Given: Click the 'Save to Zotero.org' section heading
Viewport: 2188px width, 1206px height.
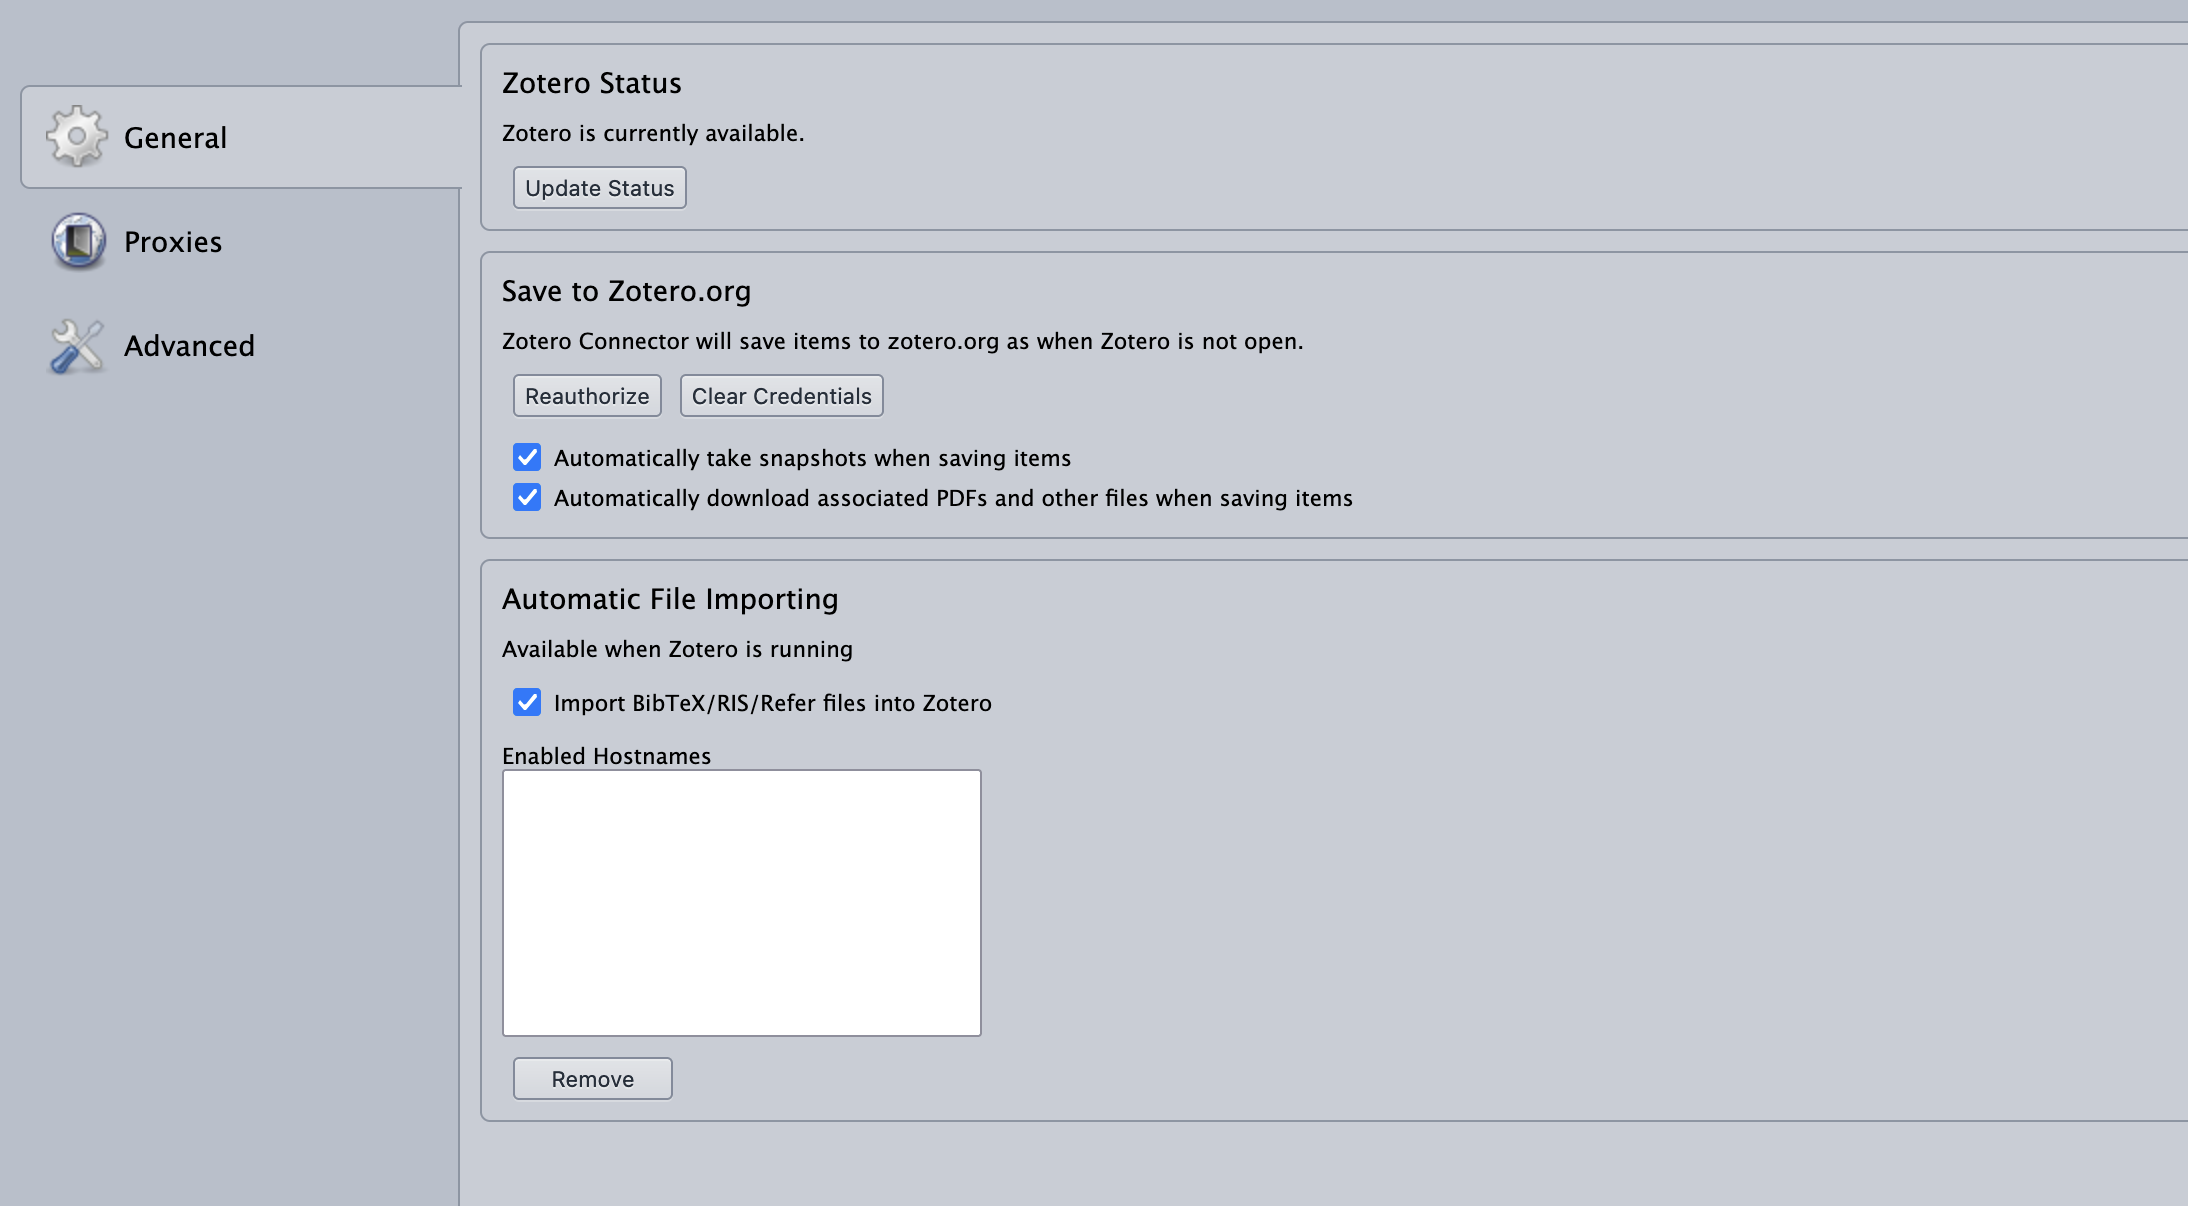Looking at the screenshot, I should tap(626, 291).
